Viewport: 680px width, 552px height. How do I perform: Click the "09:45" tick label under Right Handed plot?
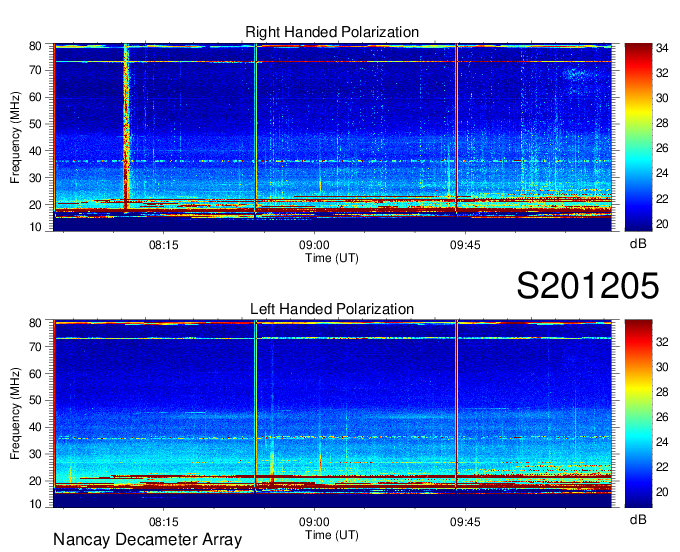pos(465,245)
